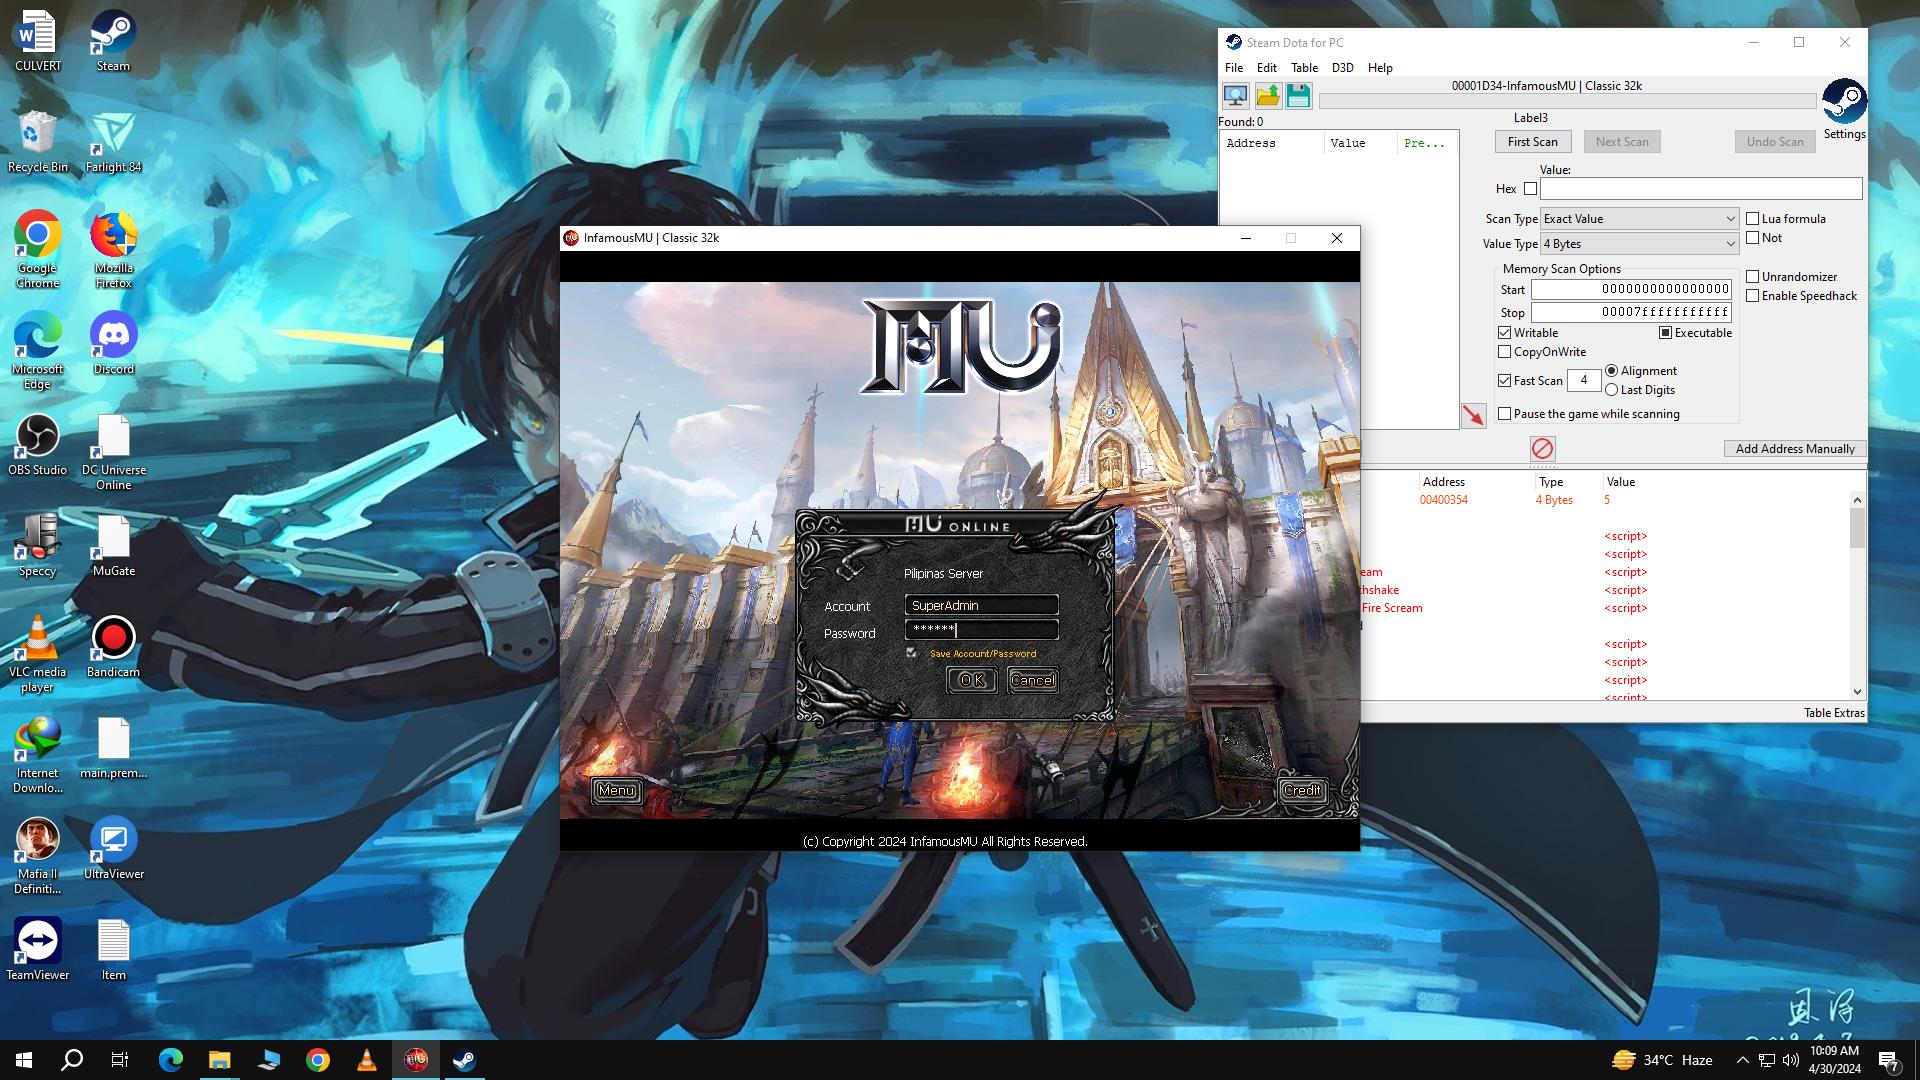
Task: Open File Explorer in taskbar
Action: coord(219,1060)
